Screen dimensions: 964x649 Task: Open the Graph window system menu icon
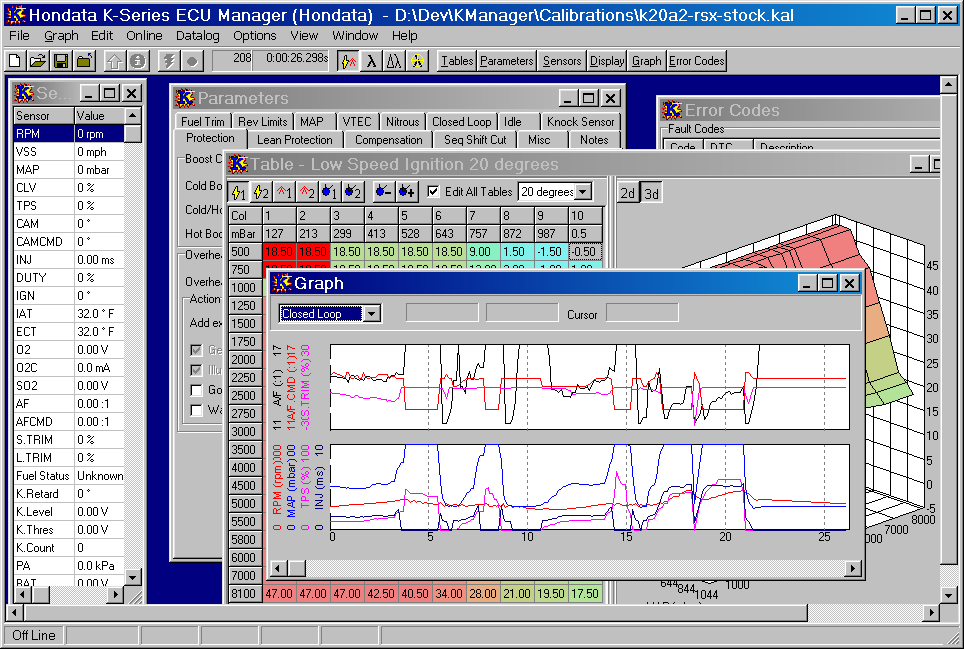pos(282,283)
